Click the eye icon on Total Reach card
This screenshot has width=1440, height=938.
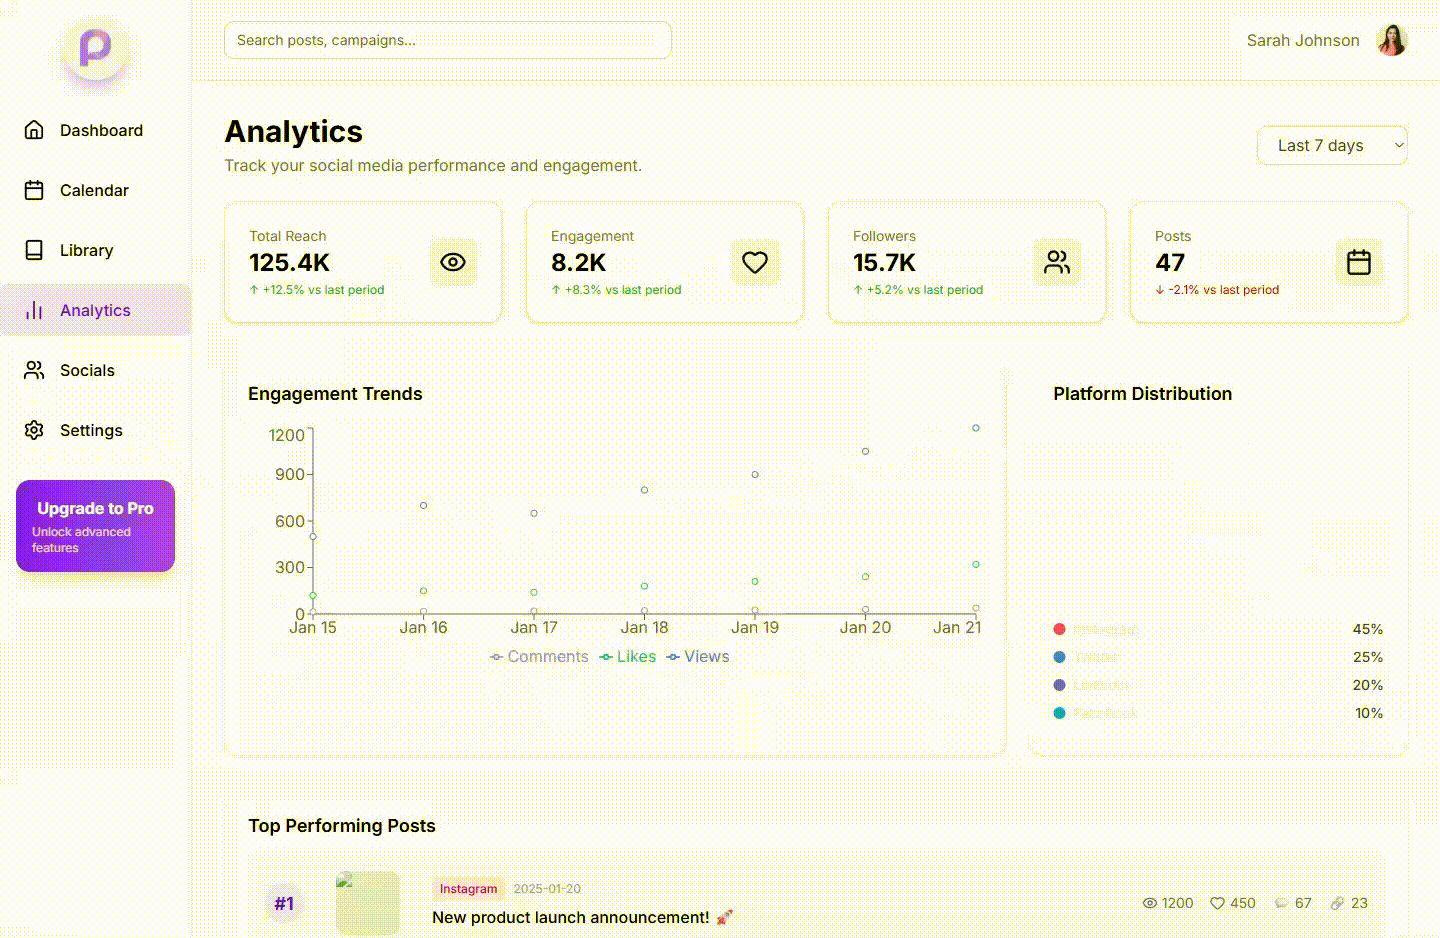click(453, 262)
